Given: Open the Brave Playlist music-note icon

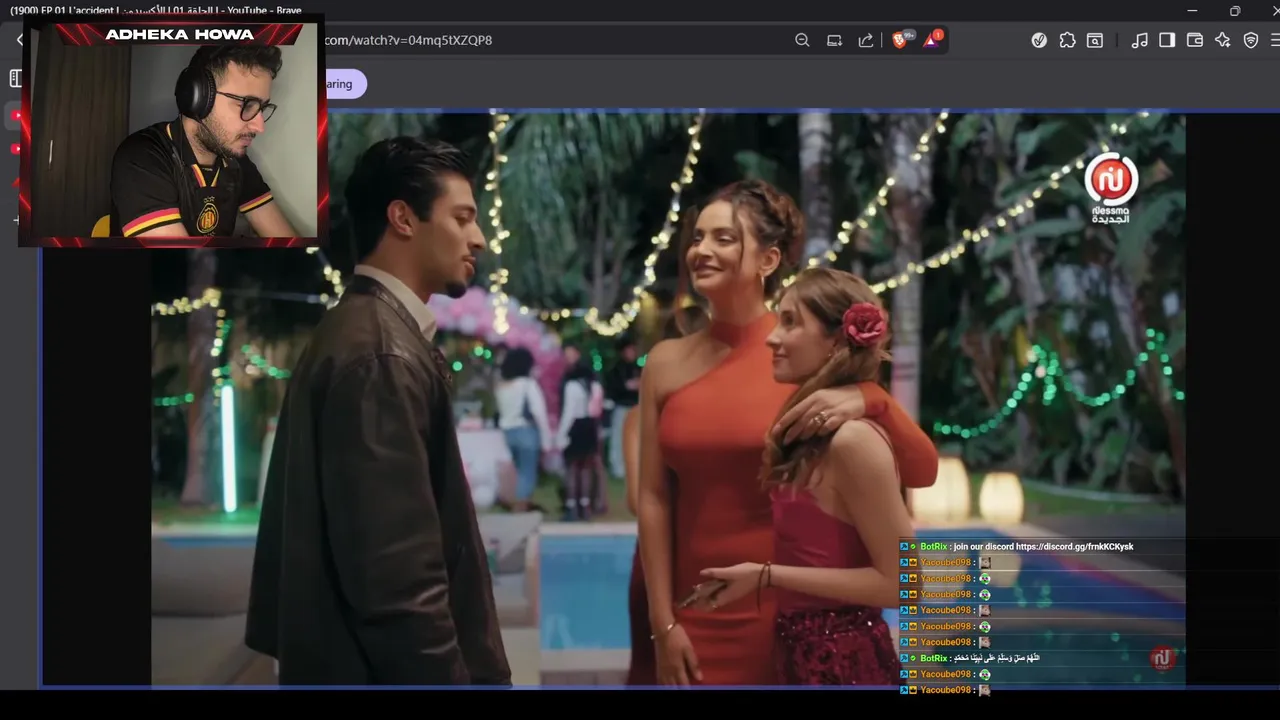Looking at the screenshot, I should (1139, 40).
